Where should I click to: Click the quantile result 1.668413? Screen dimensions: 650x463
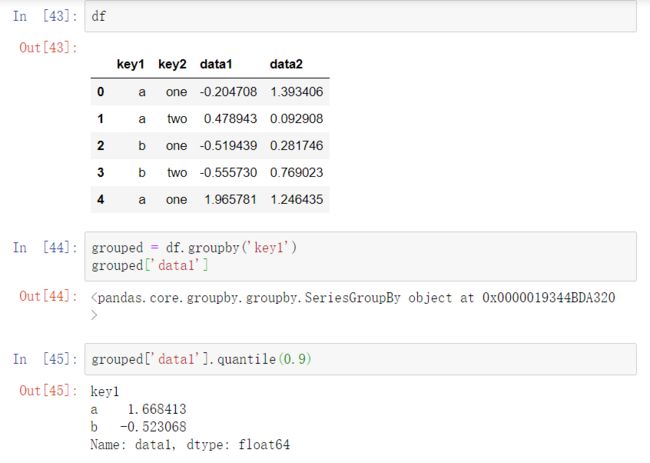point(157,410)
